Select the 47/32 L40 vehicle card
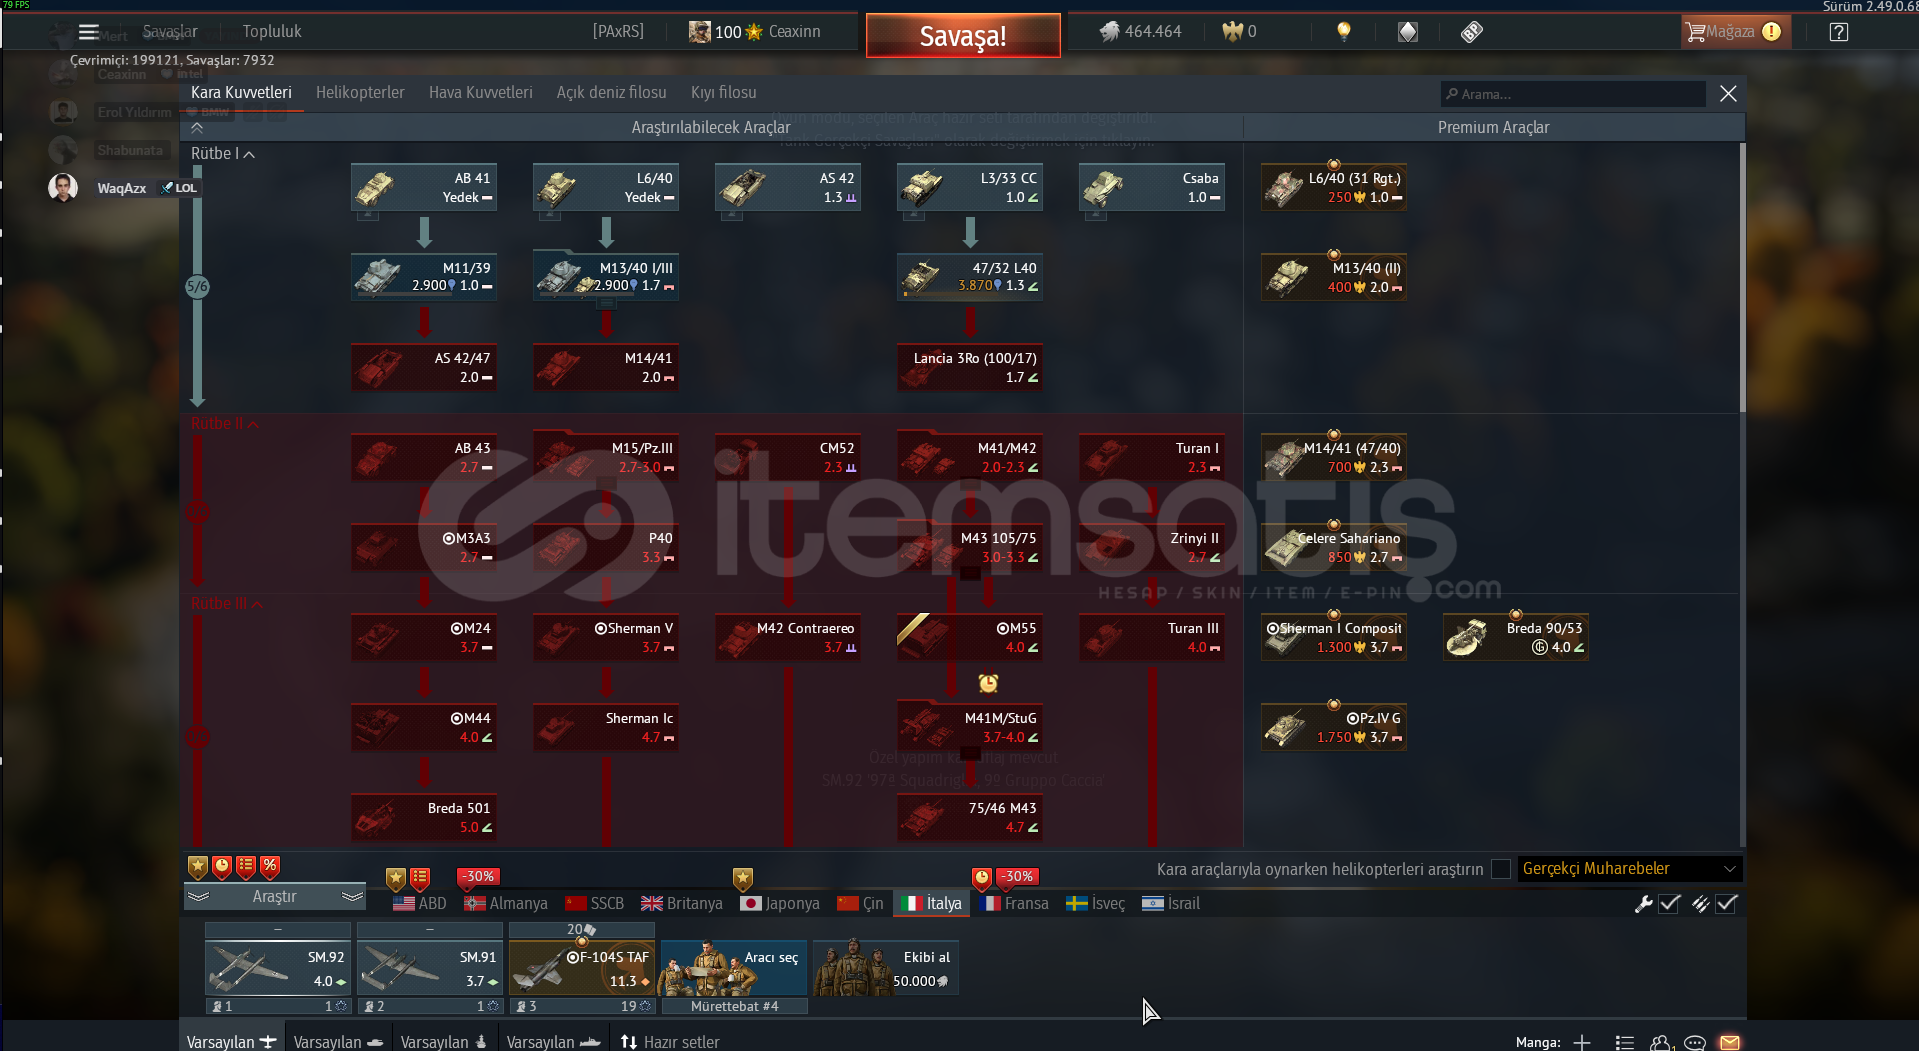This screenshot has width=1919, height=1051. click(x=970, y=277)
